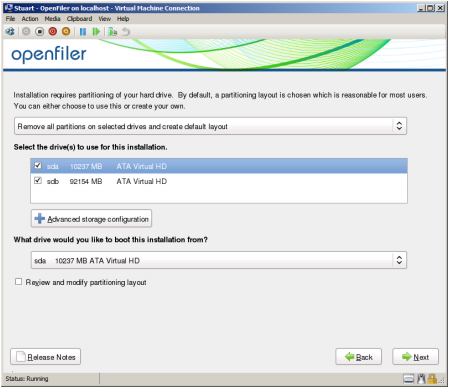Image resolution: width=449 pixels, height=387 pixels.
Task: Open the partitioning layout dropdown
Action: coord(210,126)
